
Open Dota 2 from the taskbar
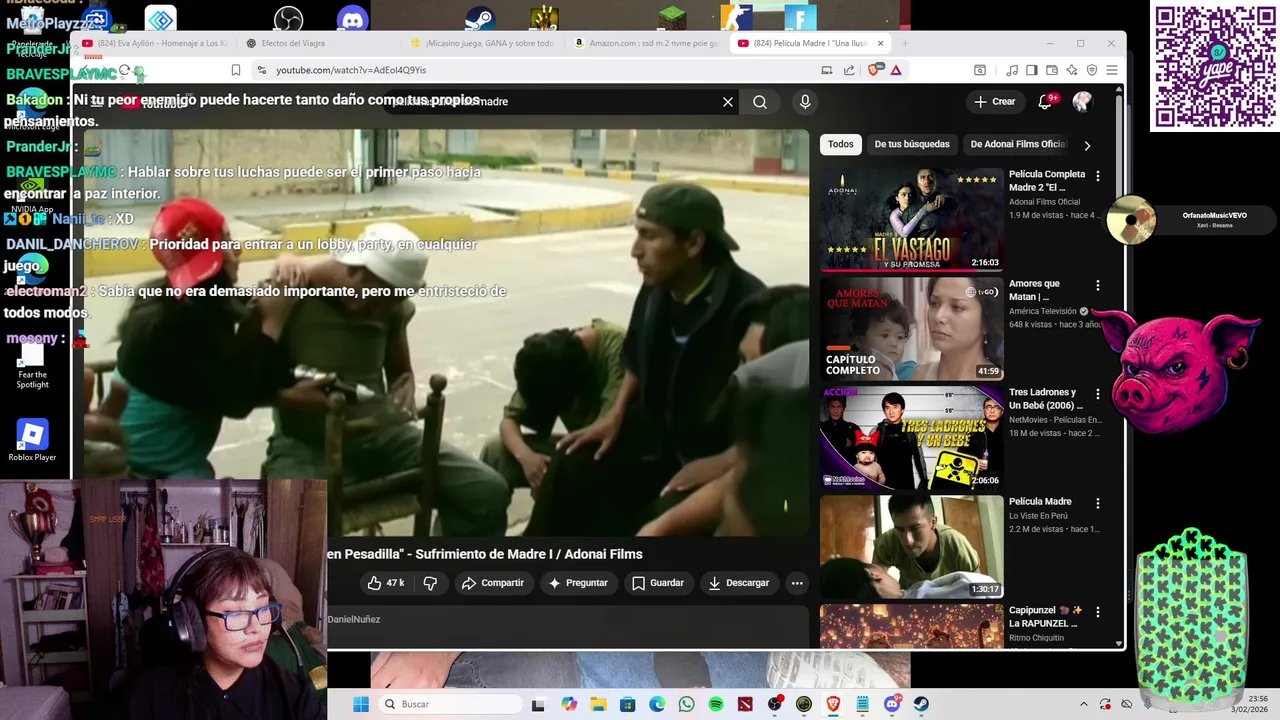[745, 704]
